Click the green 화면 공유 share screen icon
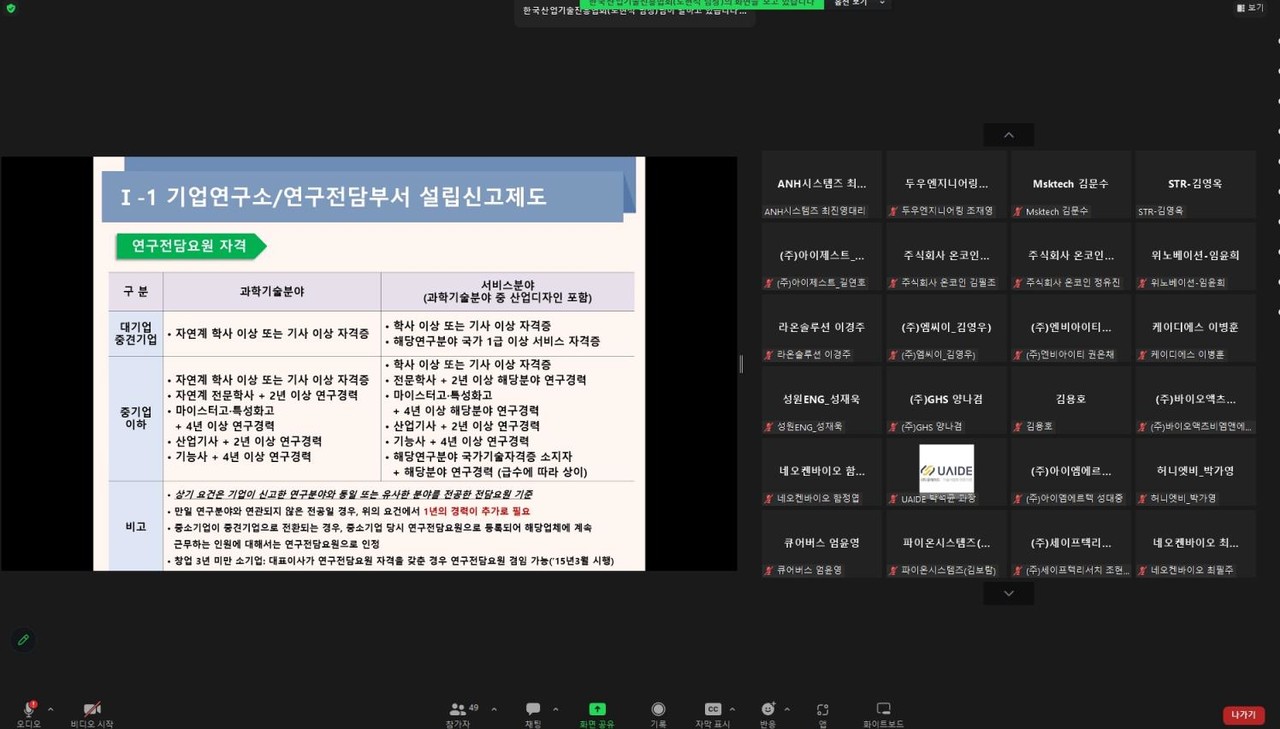The image size is (1280, 729). [597, 709]
